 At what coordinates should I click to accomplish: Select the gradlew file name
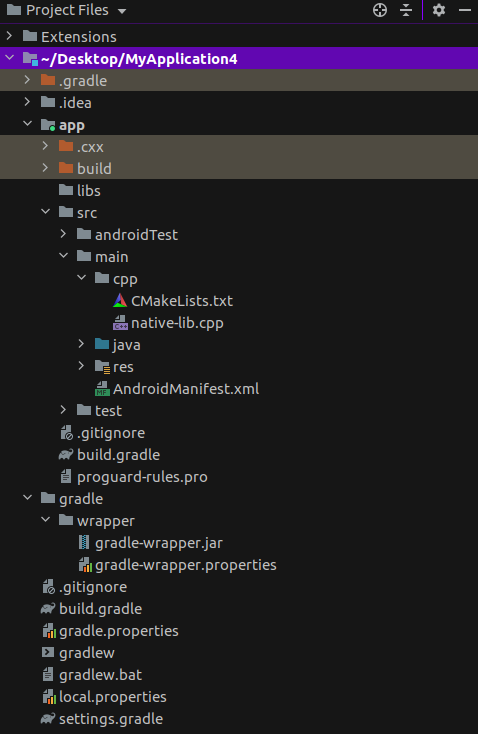(x=87, y=653)
